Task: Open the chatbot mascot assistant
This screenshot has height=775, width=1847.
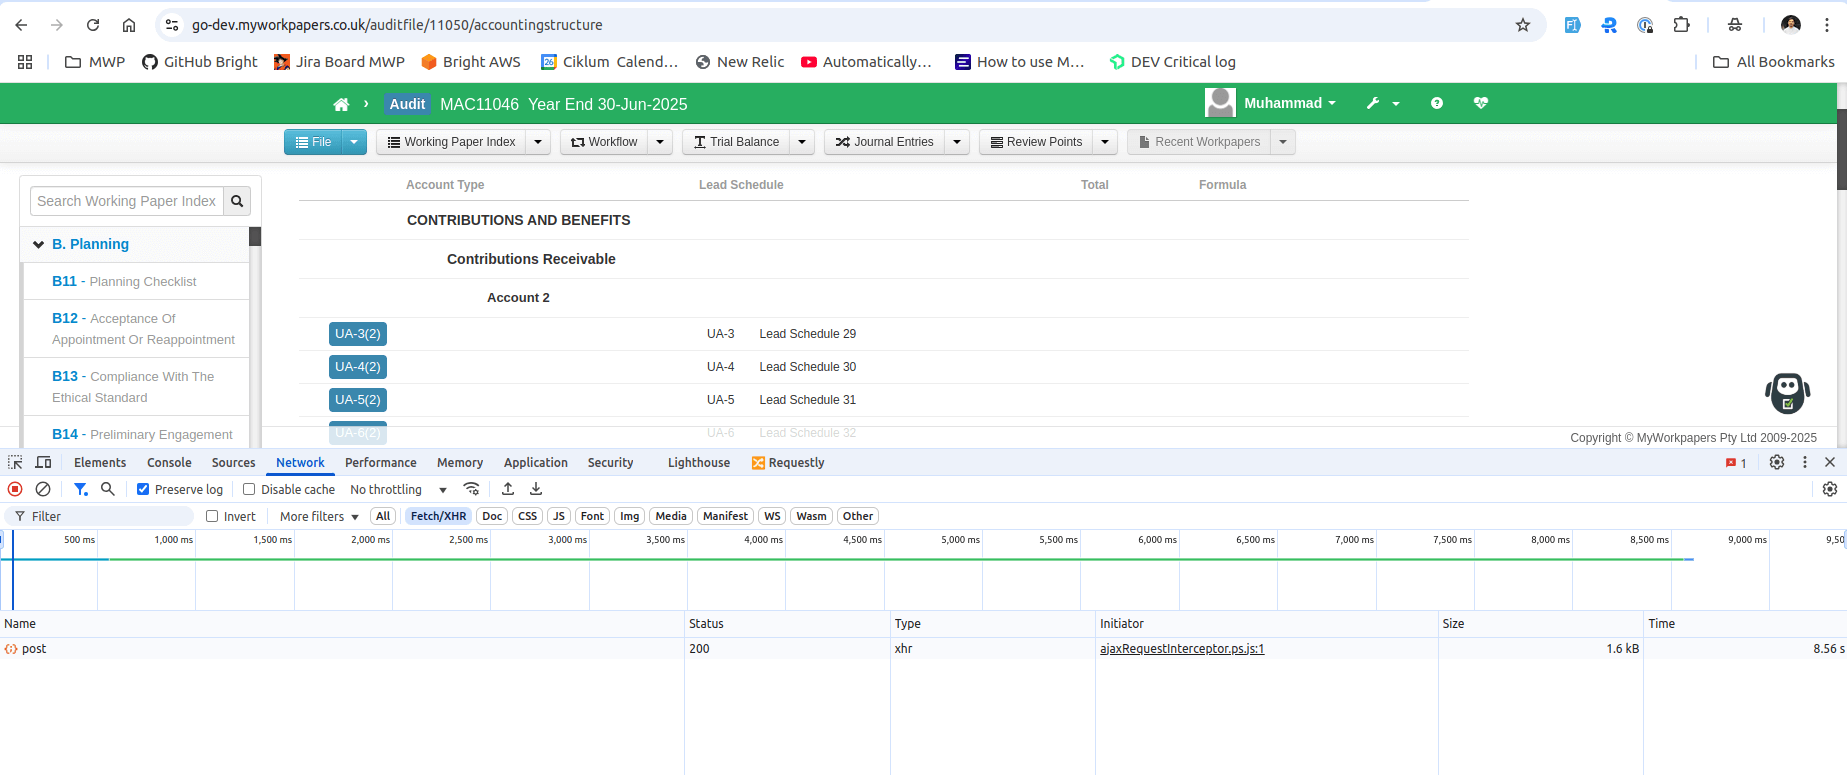Action: point(1787,393)
